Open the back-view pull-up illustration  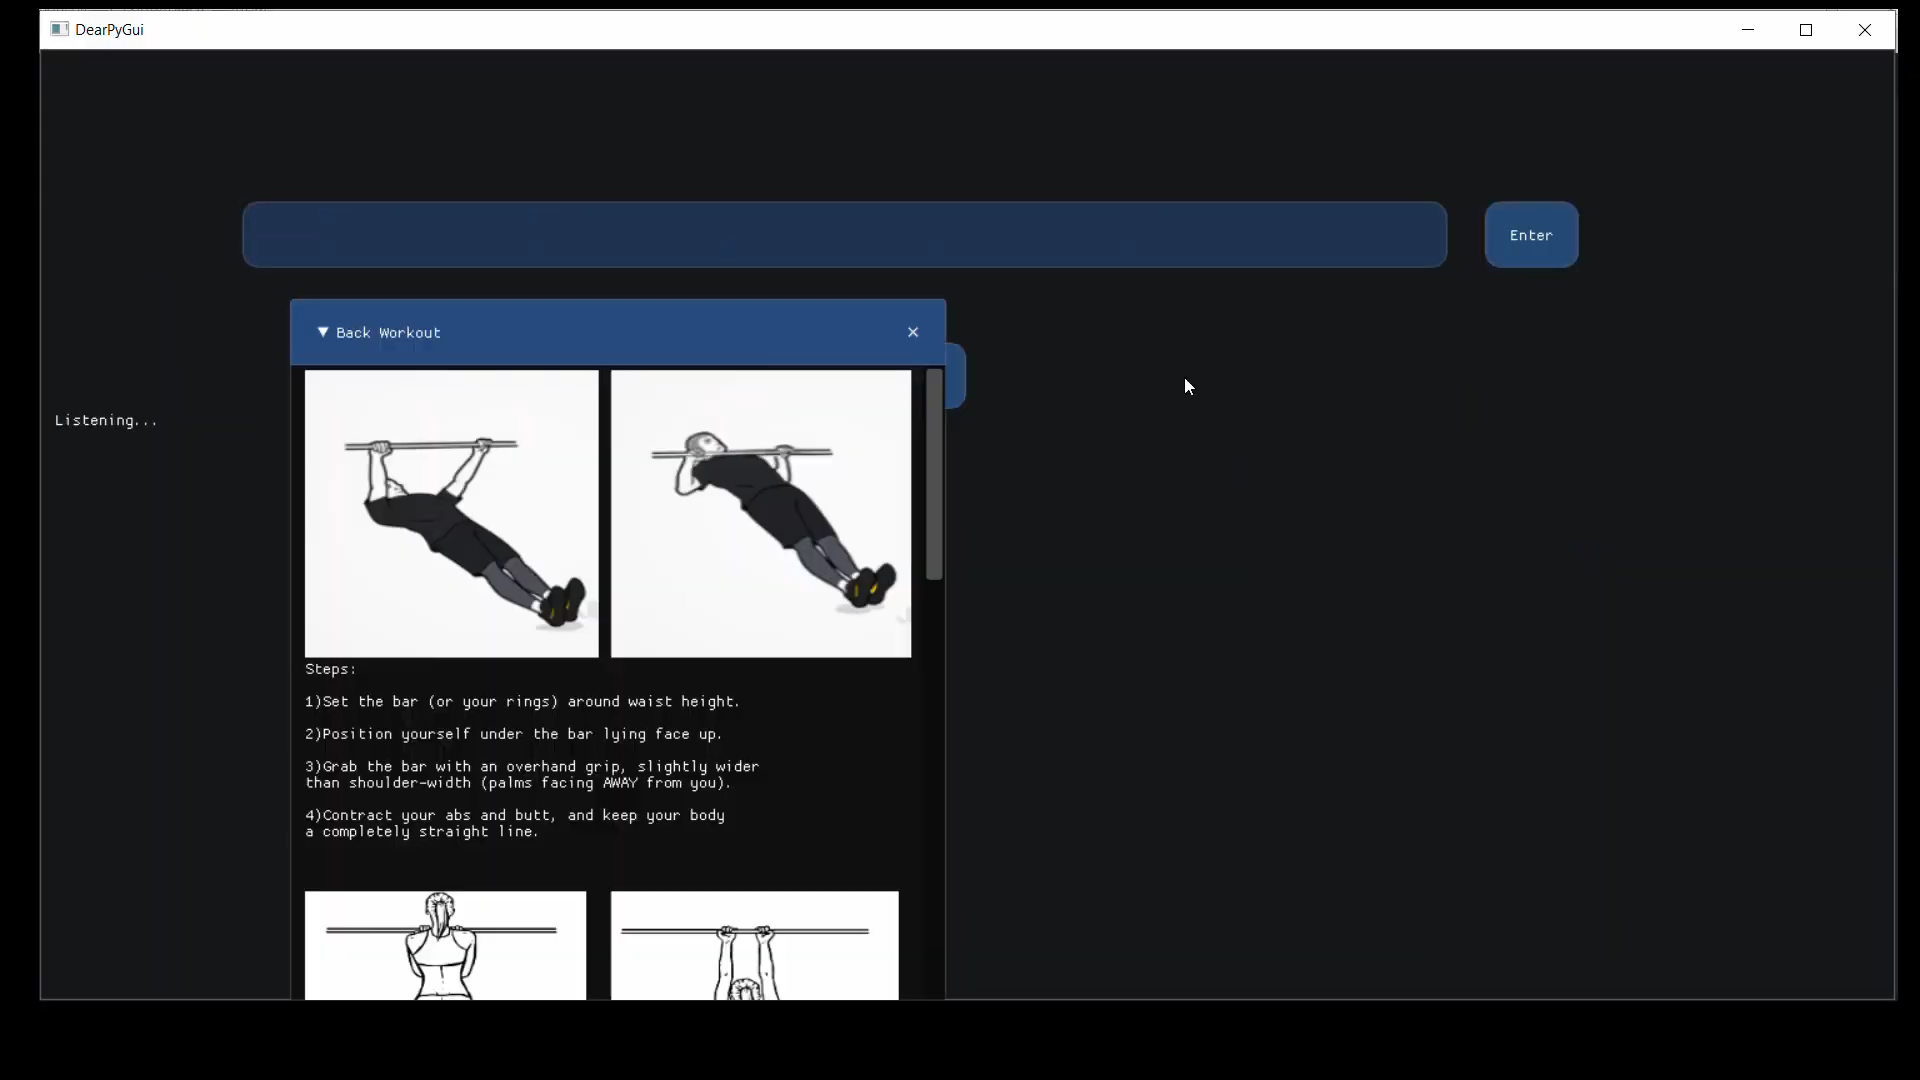click(x=445, y=945)
